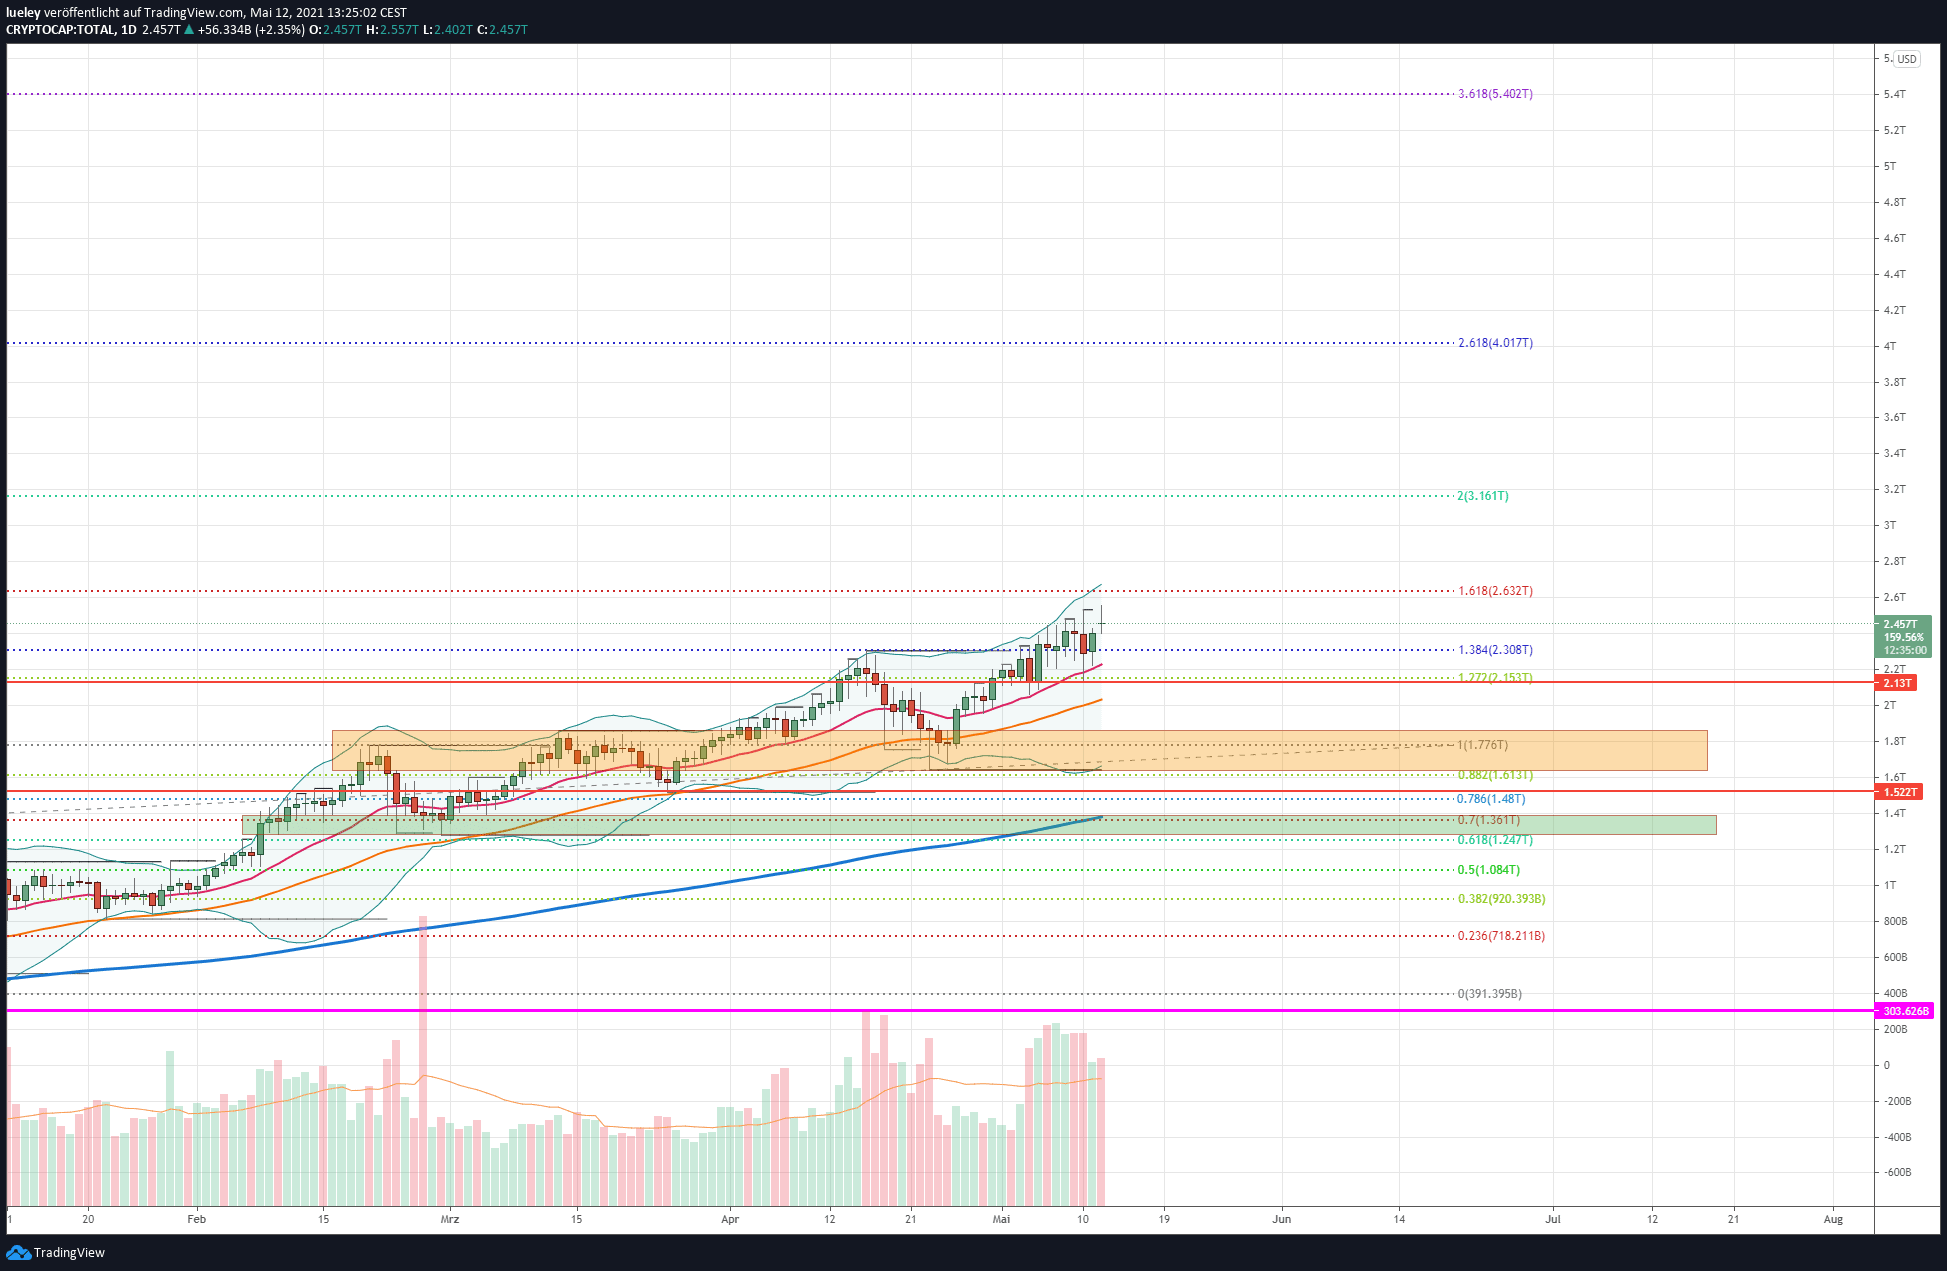This screenshot has height=1271, width=1947.
Task: Select the 0(391.395B) Fibonacci label
Action: [1490, 994]
